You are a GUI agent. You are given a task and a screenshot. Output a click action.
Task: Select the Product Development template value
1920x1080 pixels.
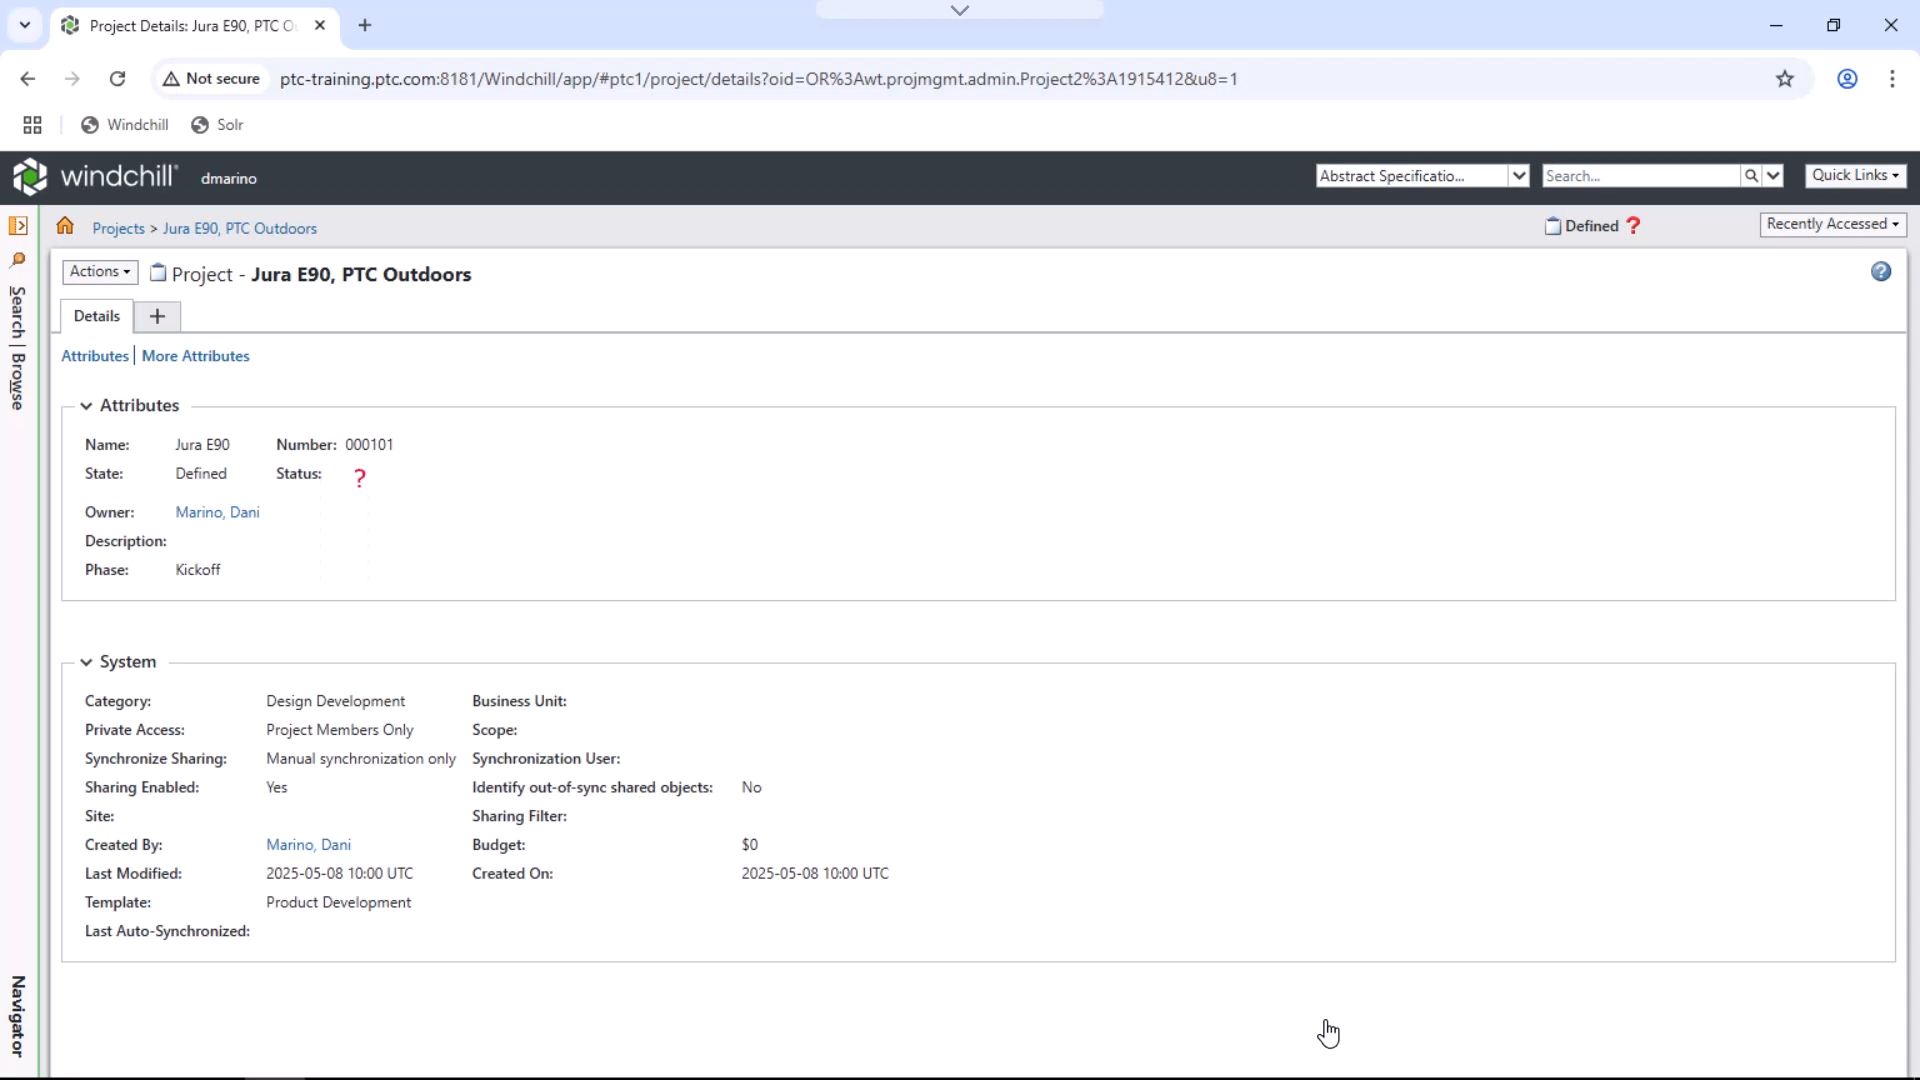tap(339, 903)
